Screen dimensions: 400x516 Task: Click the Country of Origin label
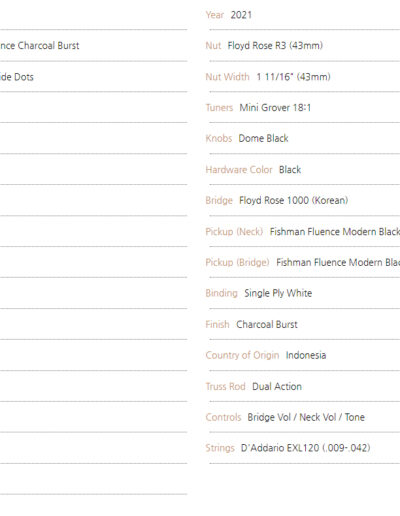(x=242, y=355)
